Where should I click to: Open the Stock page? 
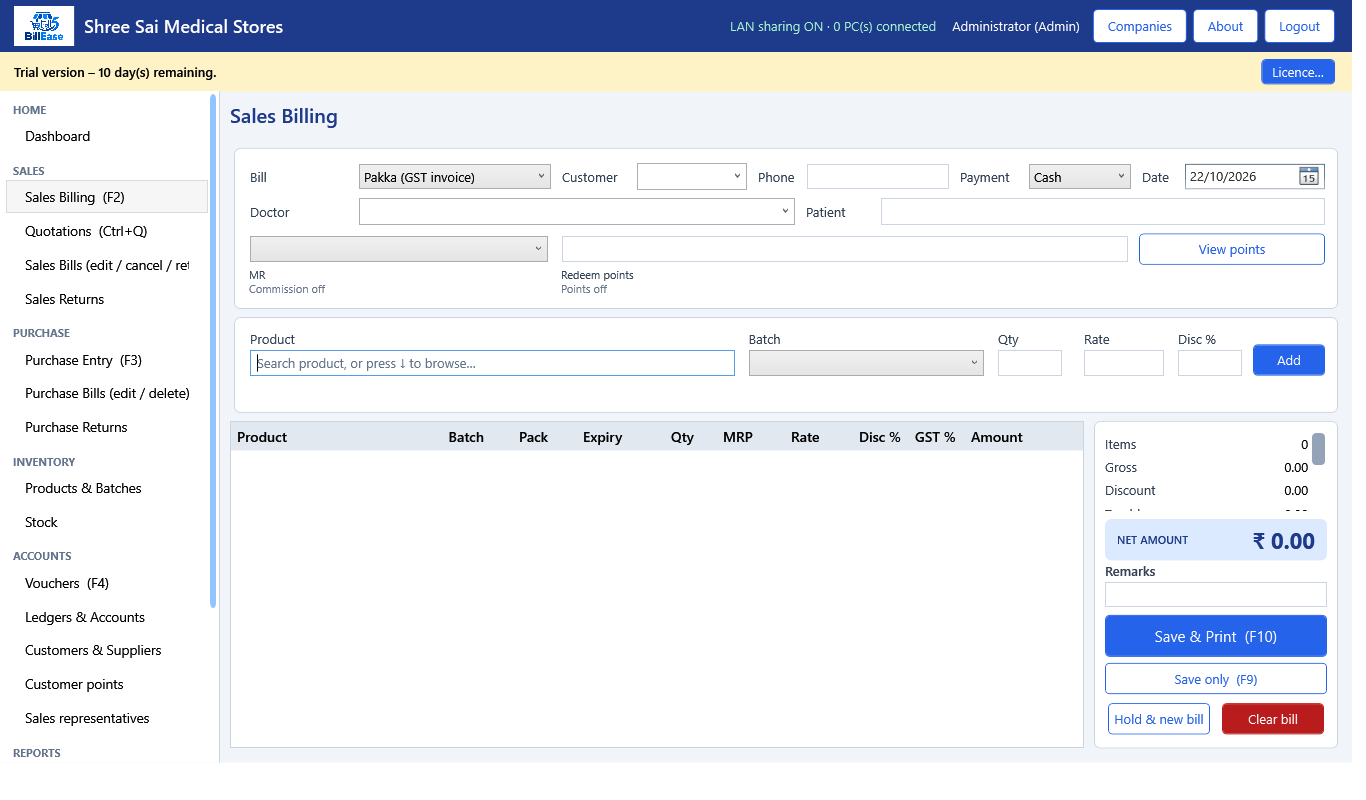[107, 522]
